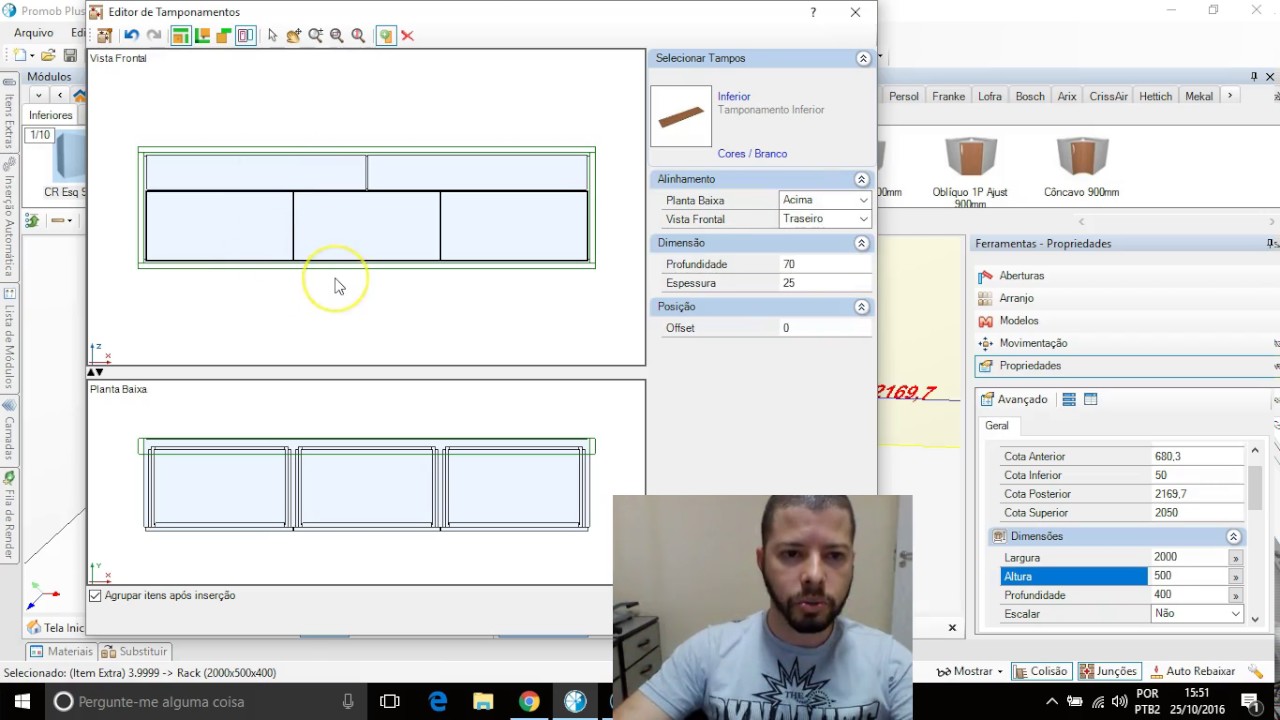
Task: Click the red-marked magnifier zoom icon
Action: pos(358,36)
